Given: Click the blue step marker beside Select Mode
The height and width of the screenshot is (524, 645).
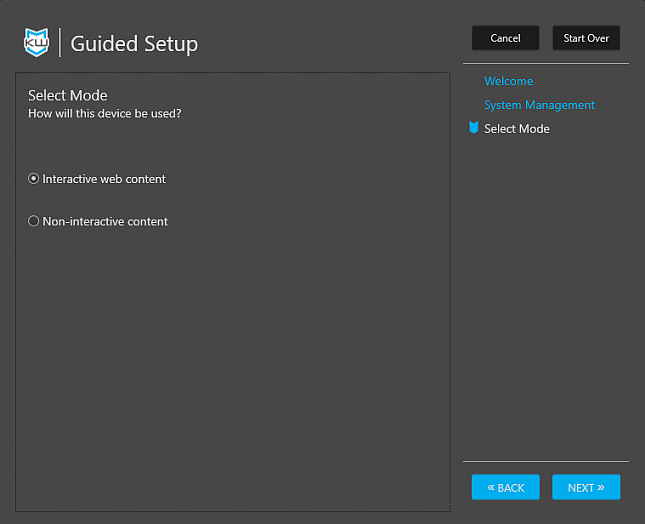Looking at the screenshot, I should click(x=473, y=128).
